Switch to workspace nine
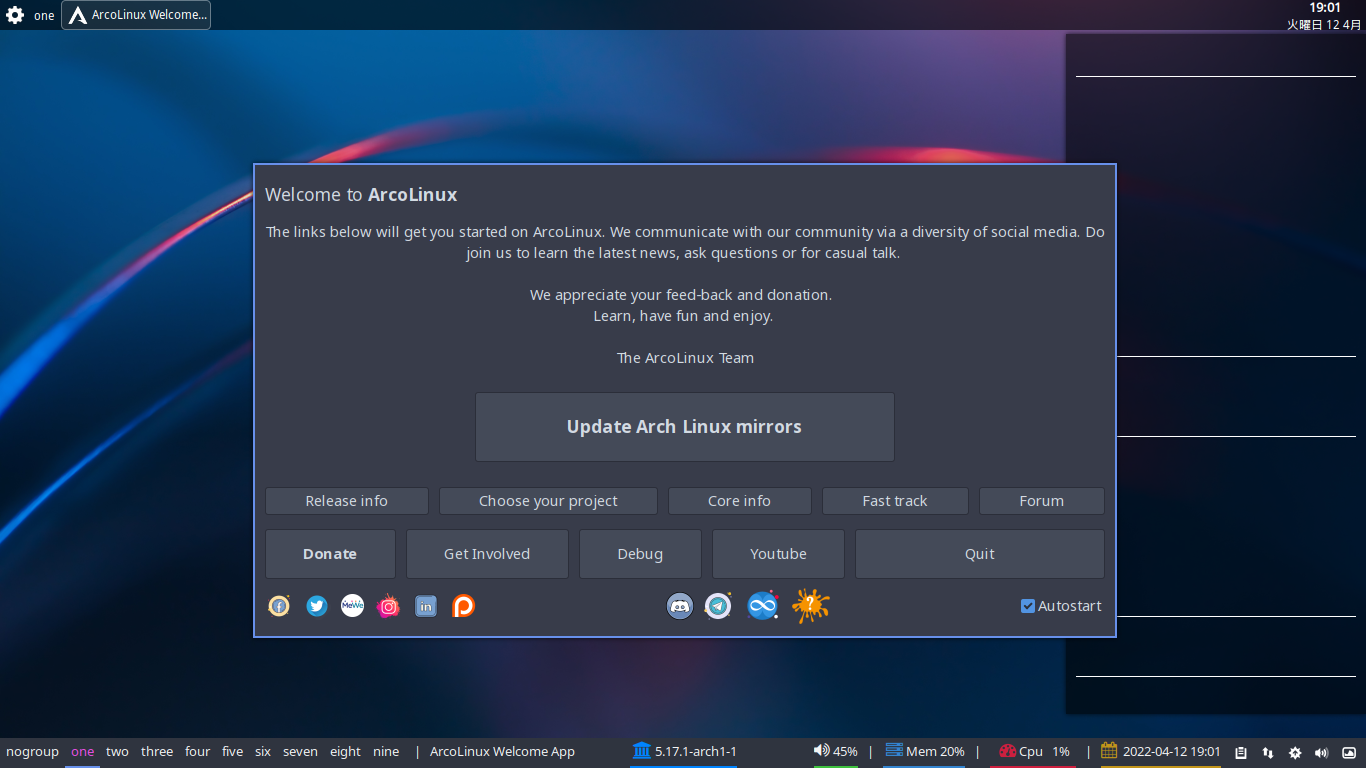The height and width of the screenshot is (768, 1366). pos(386,752)
